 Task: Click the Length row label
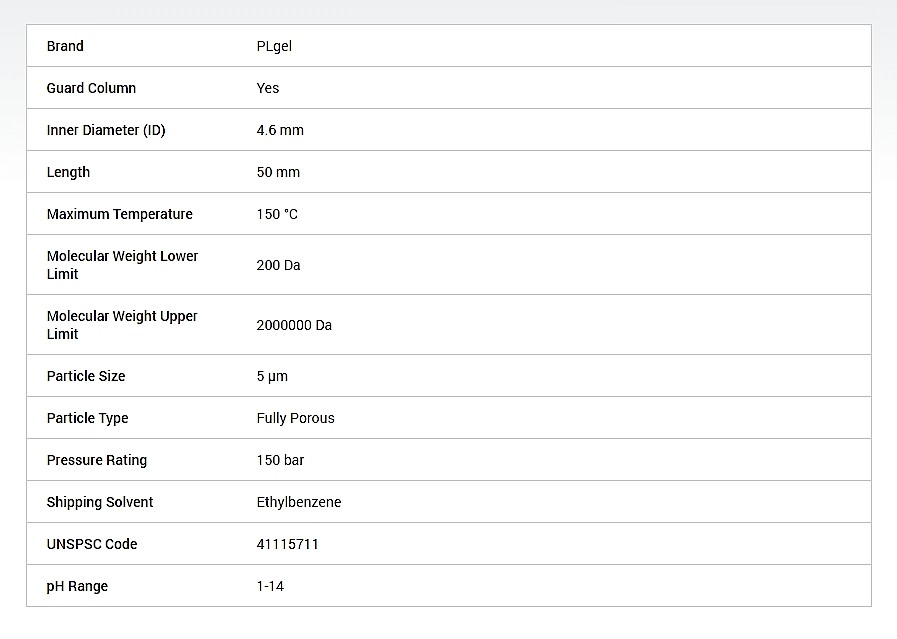click(68, 172)
